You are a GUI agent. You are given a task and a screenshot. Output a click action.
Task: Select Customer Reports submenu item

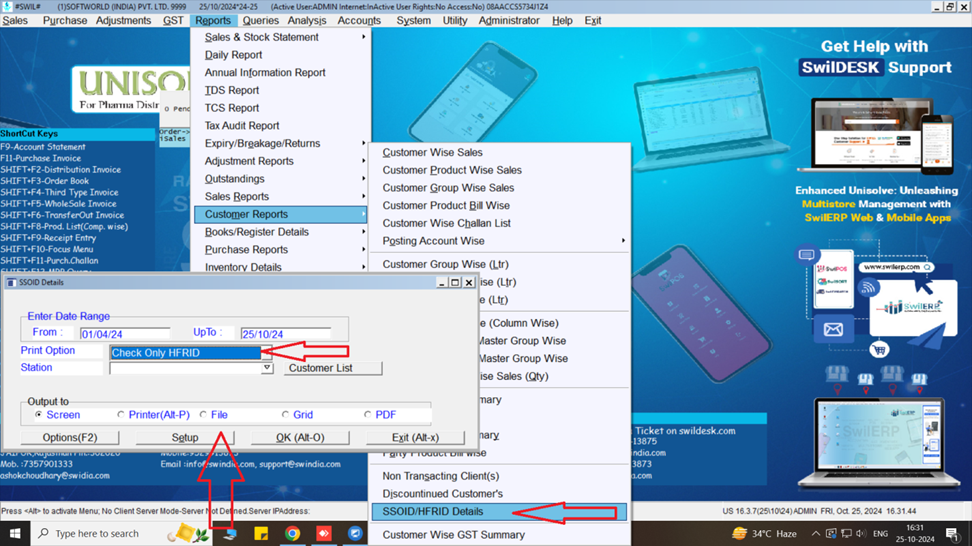tap(280, 214)
